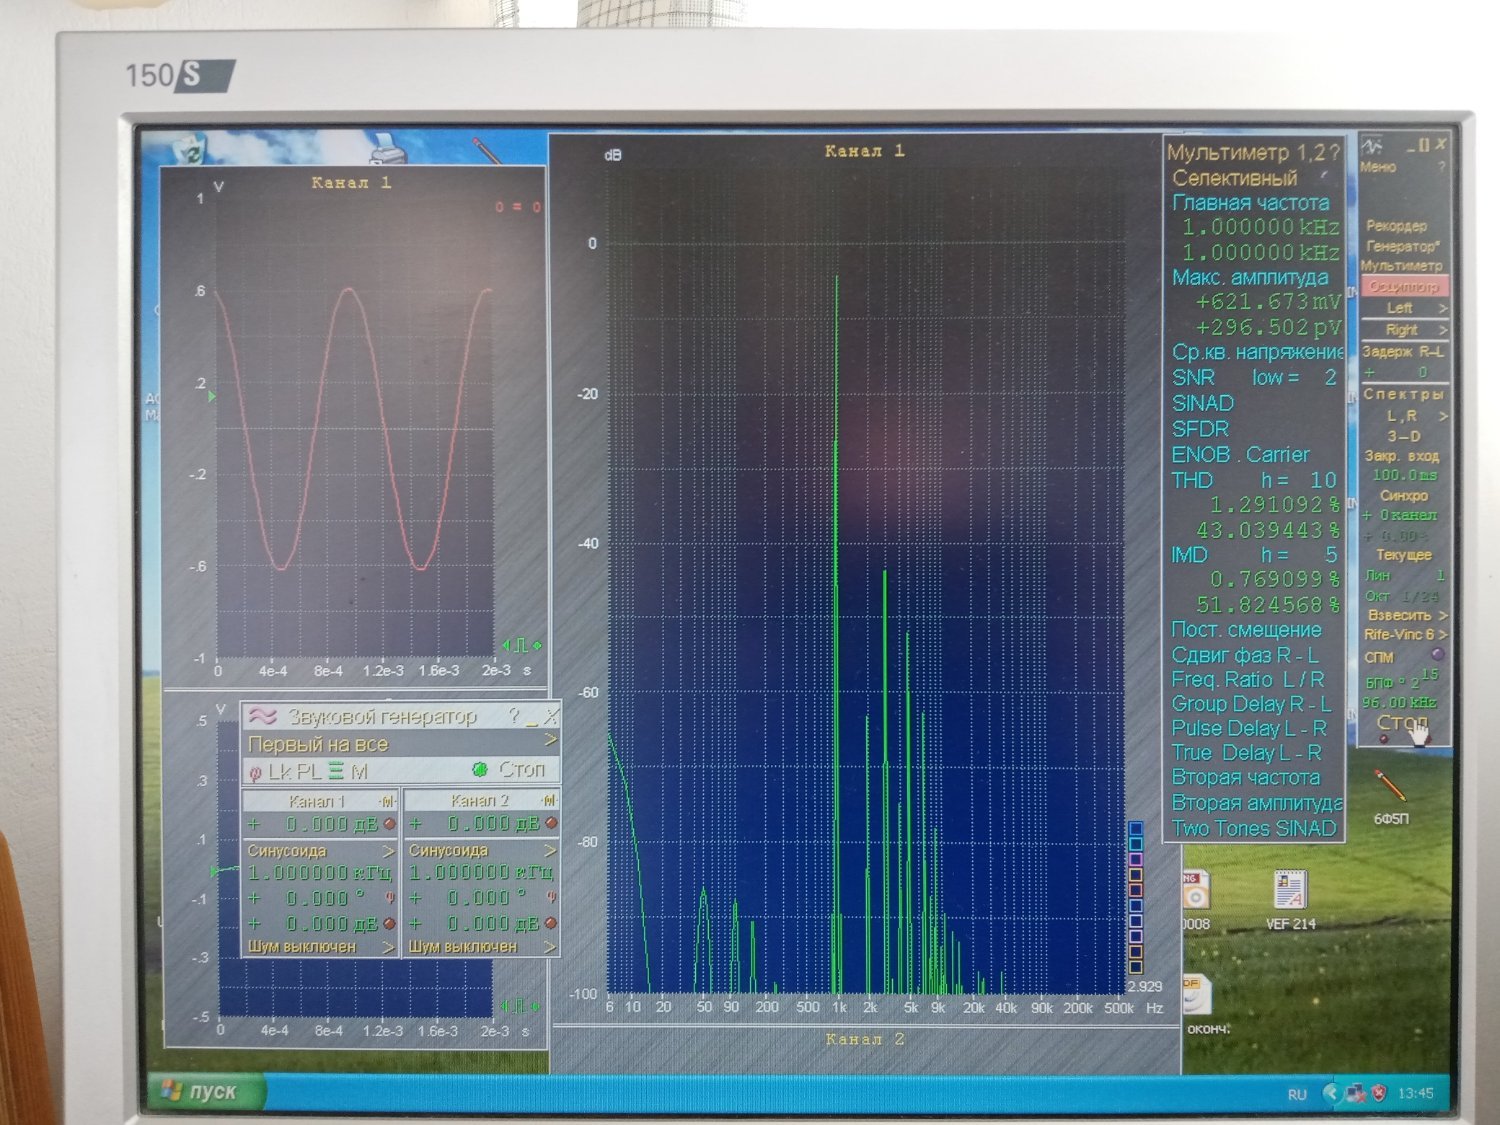Click the magenta square swatch beside spectrum

tap(1135, 859)
